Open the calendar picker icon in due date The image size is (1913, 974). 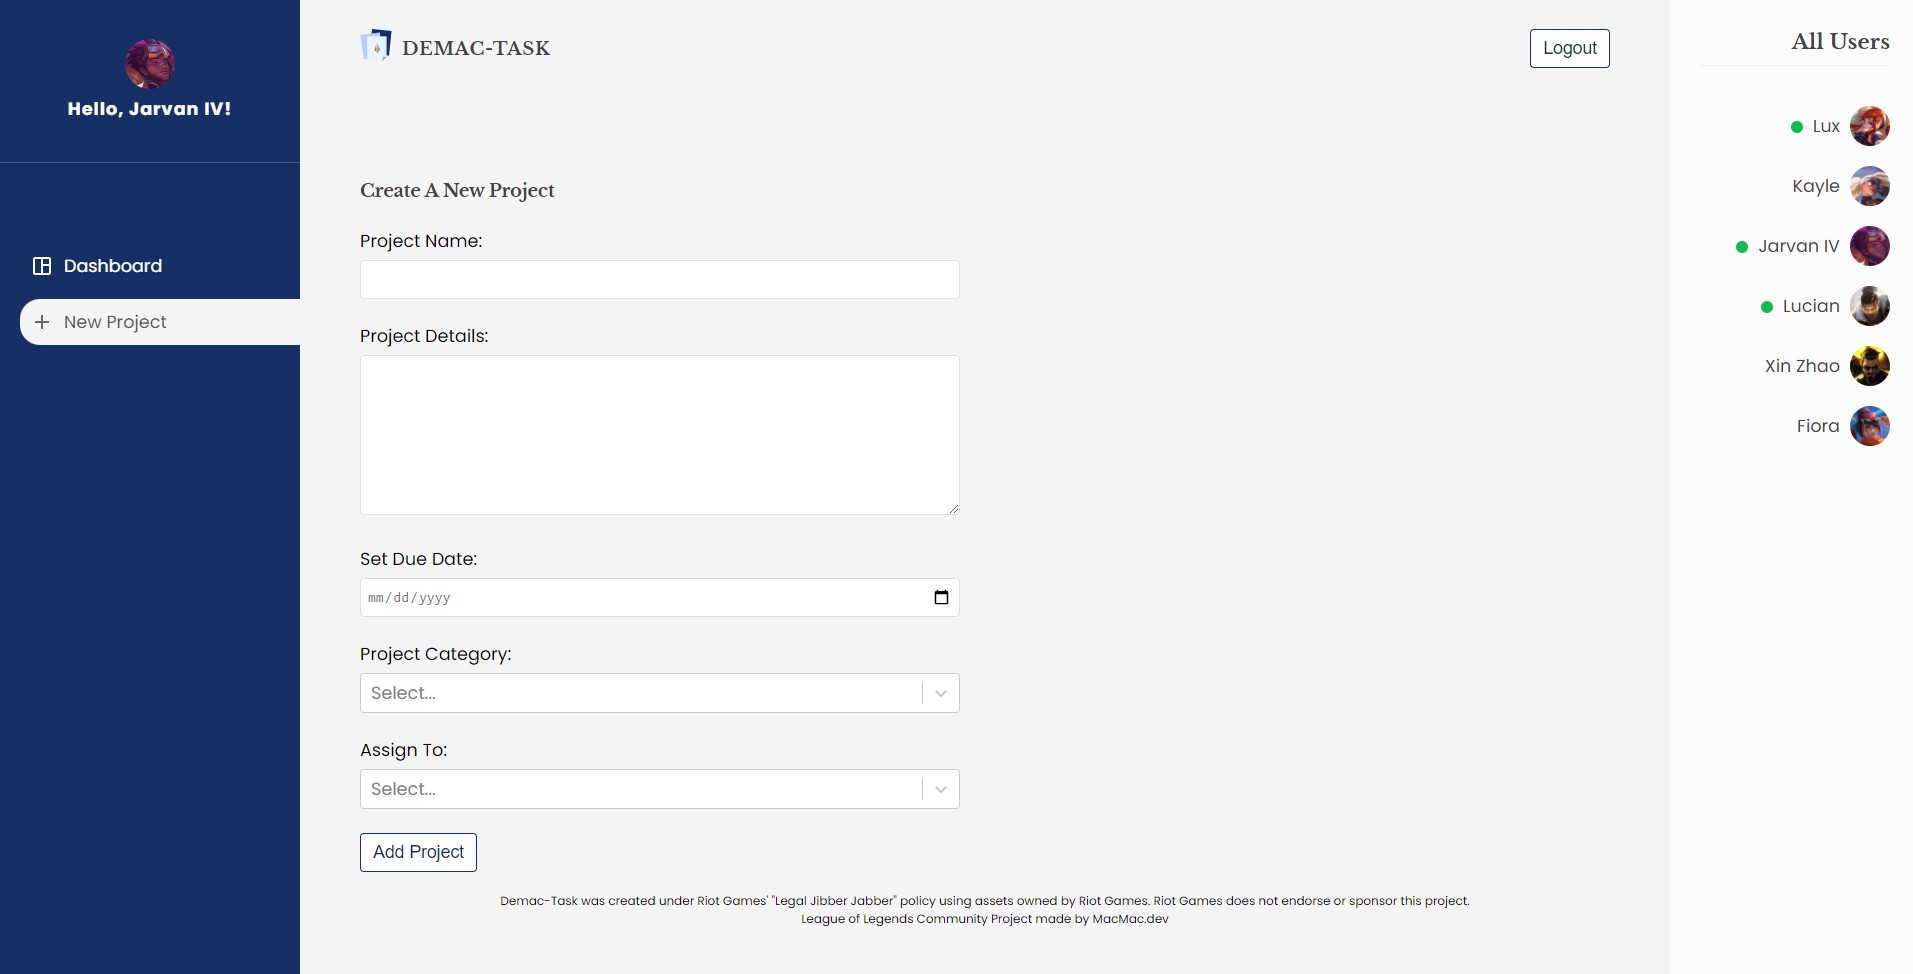pos(941,597)
